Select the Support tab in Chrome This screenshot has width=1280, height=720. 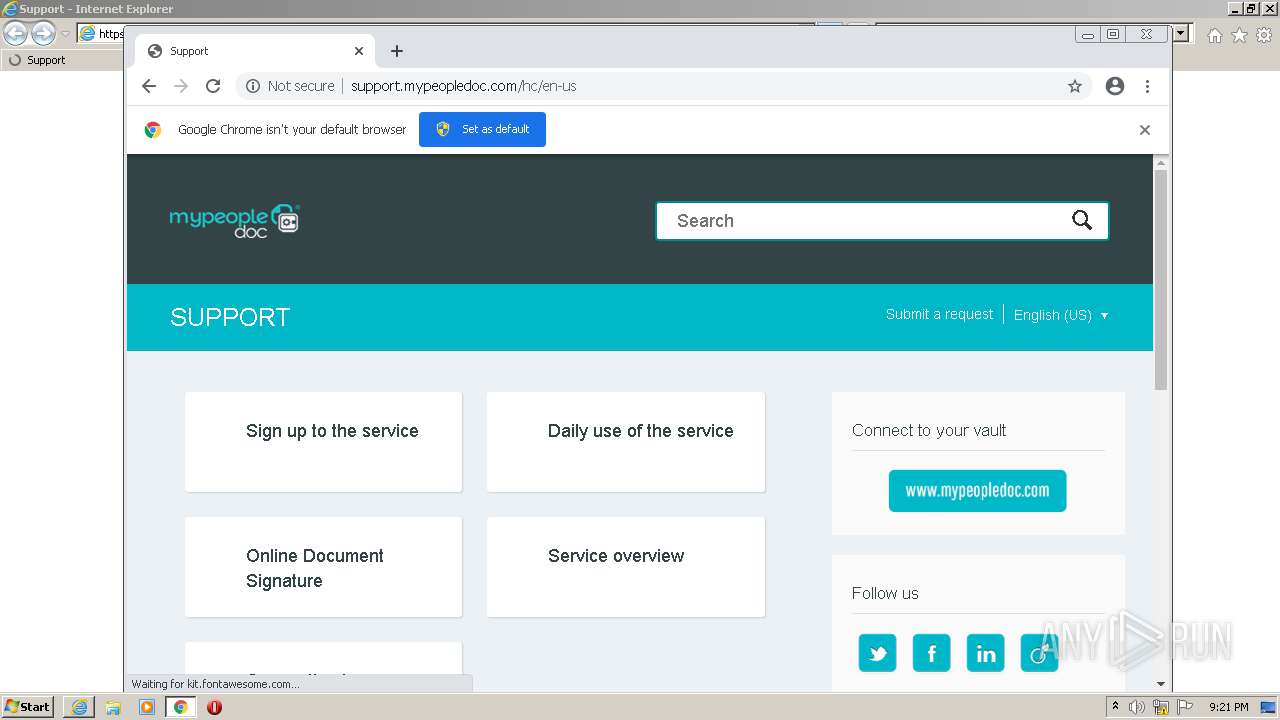255,51
